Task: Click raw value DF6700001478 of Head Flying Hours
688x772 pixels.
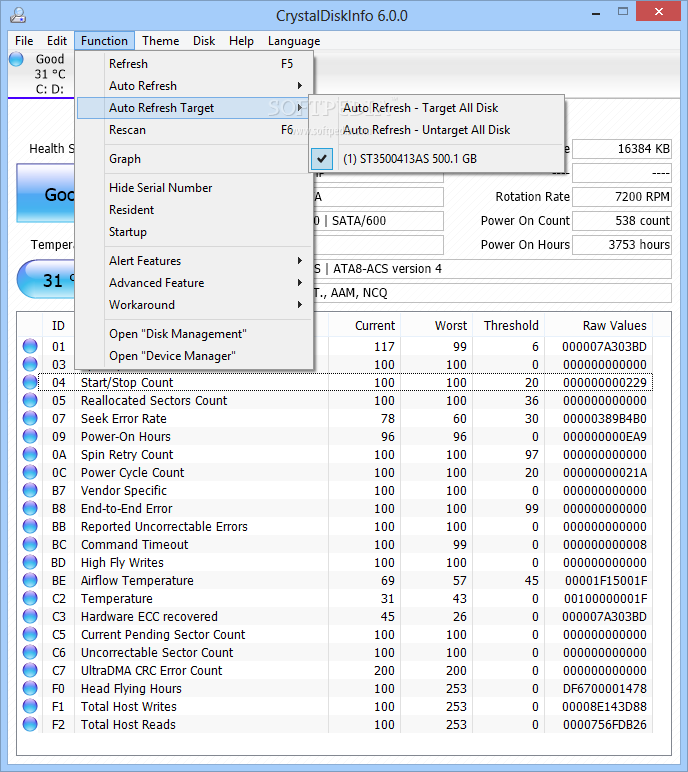Action: coord(604,688)
